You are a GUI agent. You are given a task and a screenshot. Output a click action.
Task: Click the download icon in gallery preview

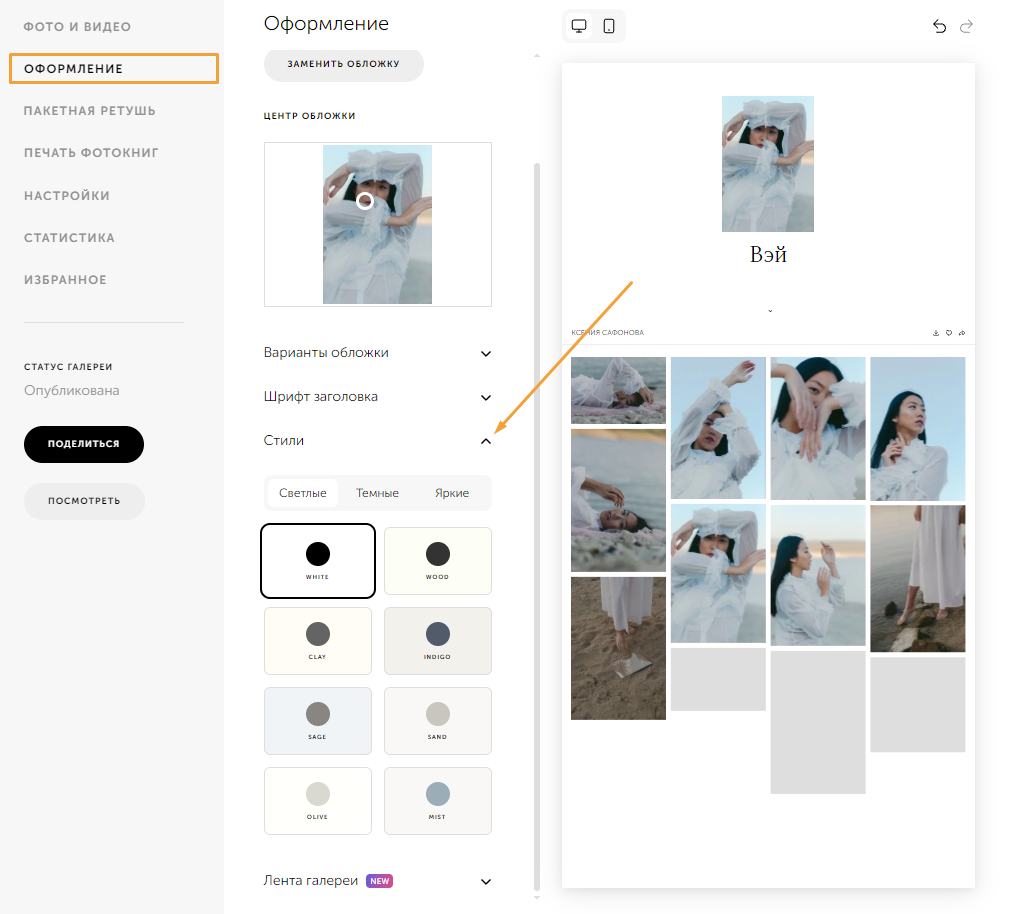935,333
